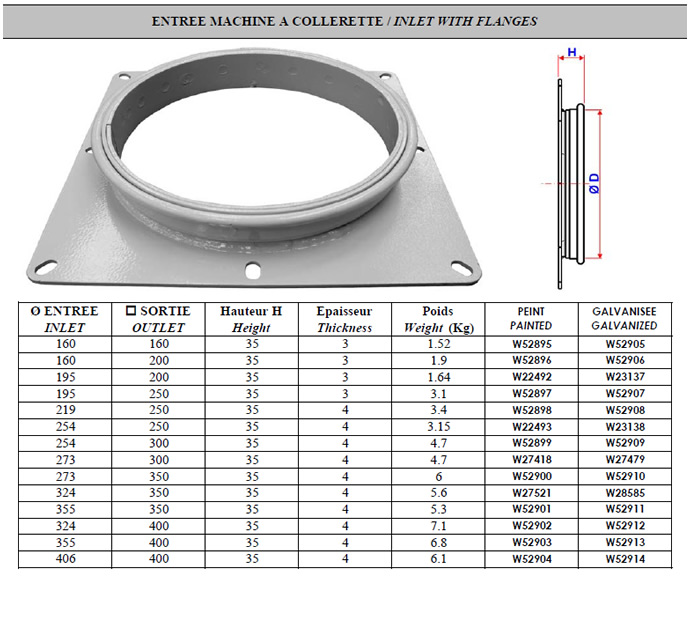Click the 'Epaisseur Thickness' column header
Viewport: 689px width, 618px height.
click(344, 319)
